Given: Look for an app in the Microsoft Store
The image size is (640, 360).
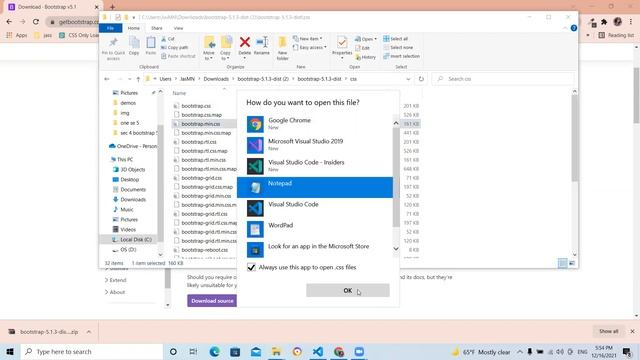Looking at the screenshot, I should [x=315, y=250].
